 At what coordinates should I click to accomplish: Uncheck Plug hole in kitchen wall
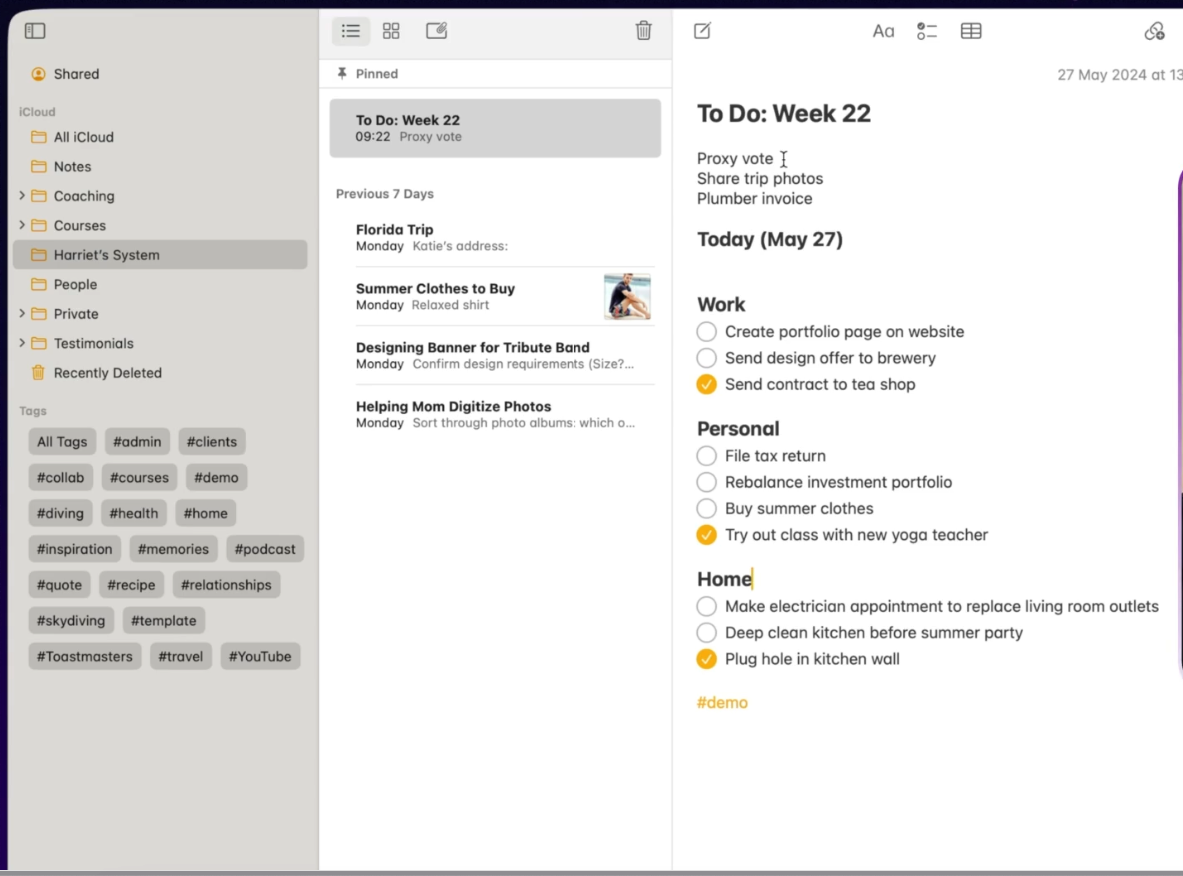706,659
